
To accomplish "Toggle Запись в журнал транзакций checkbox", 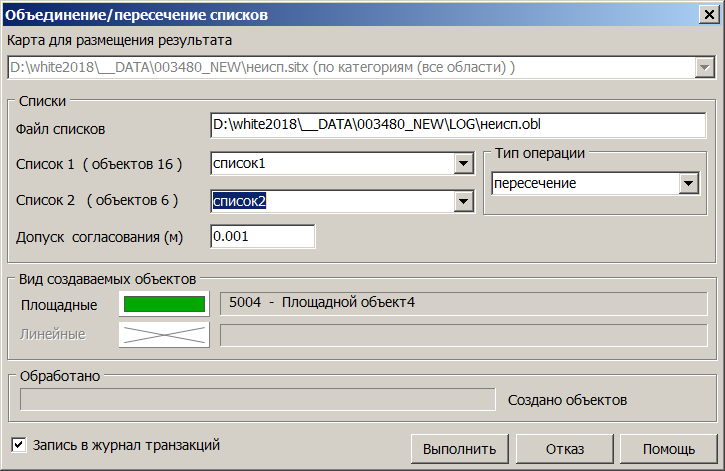I will (19, 444).
